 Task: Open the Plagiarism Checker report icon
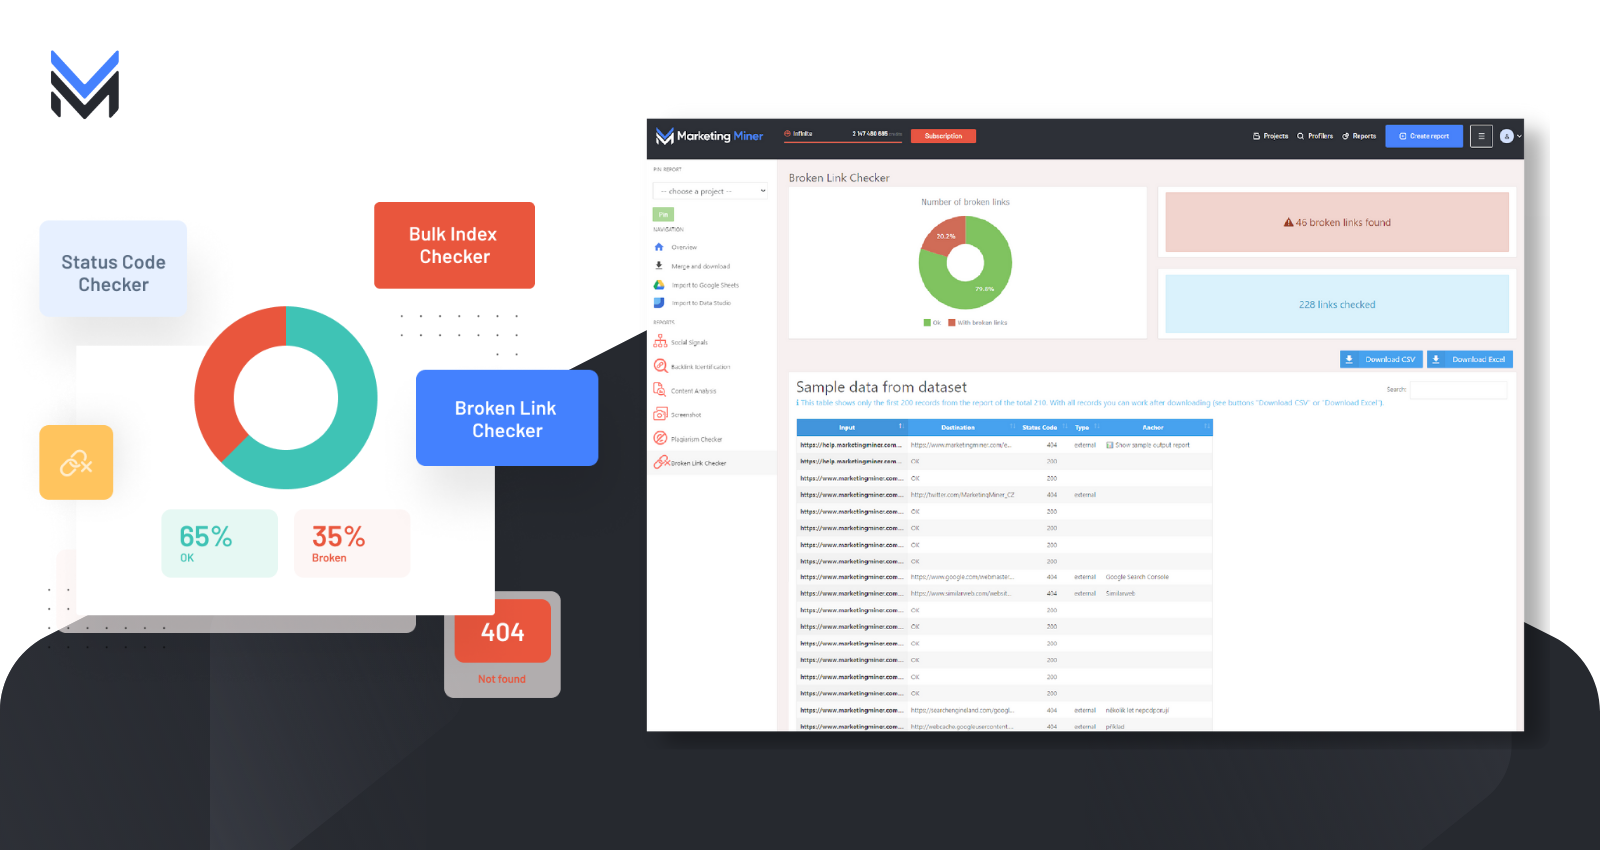pos(660,438)
